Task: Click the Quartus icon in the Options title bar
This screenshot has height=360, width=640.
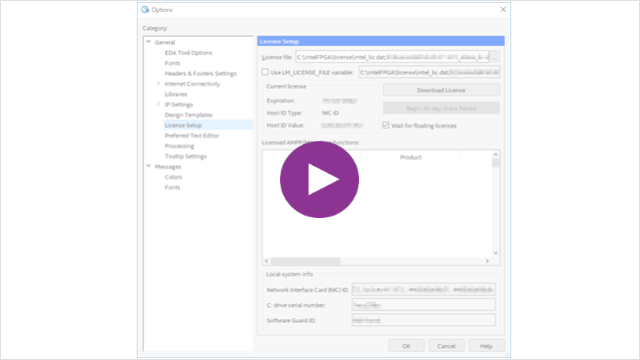Action: (145, 9)
